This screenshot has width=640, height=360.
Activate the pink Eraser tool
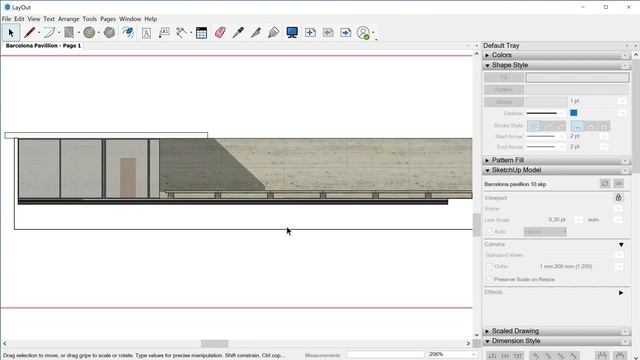tap(220, 33)
